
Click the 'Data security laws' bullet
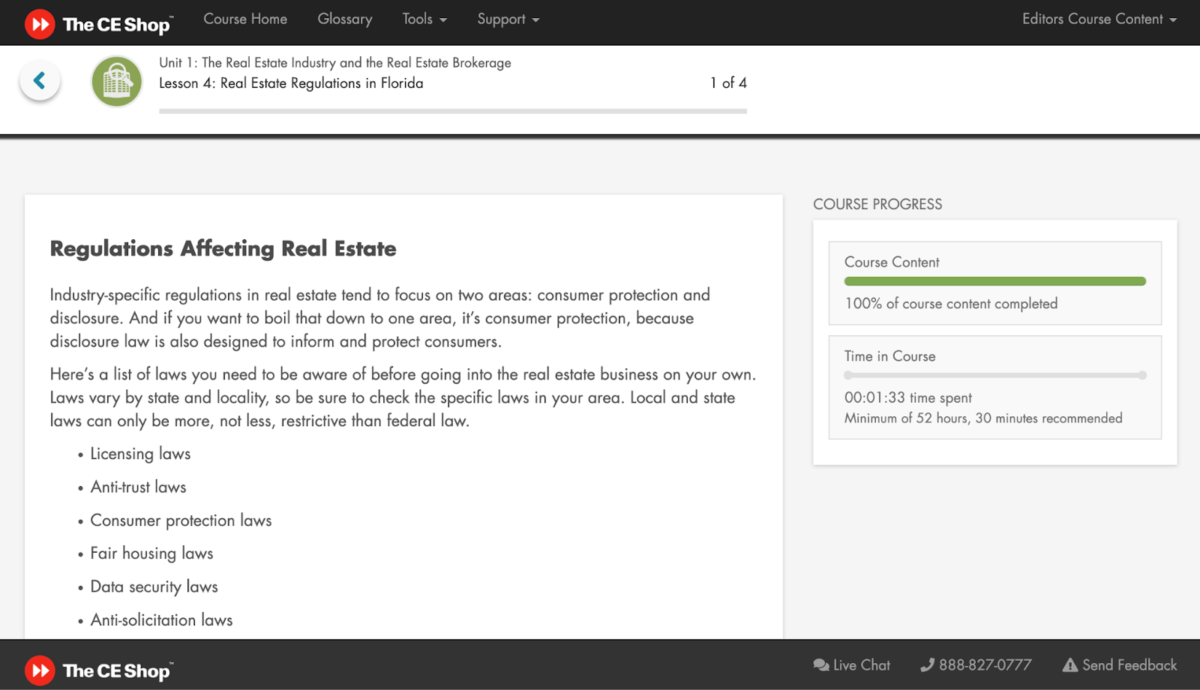point(154,587)
